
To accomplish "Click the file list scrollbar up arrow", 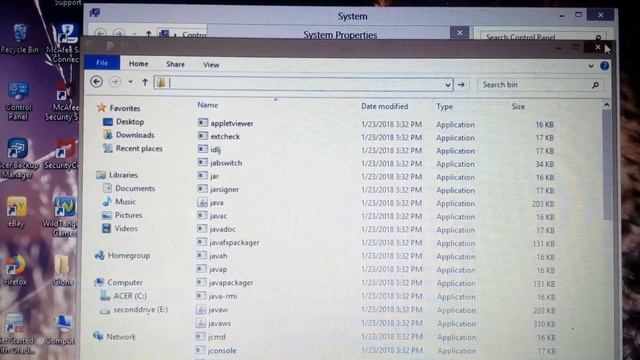I will tap(607, 105).
